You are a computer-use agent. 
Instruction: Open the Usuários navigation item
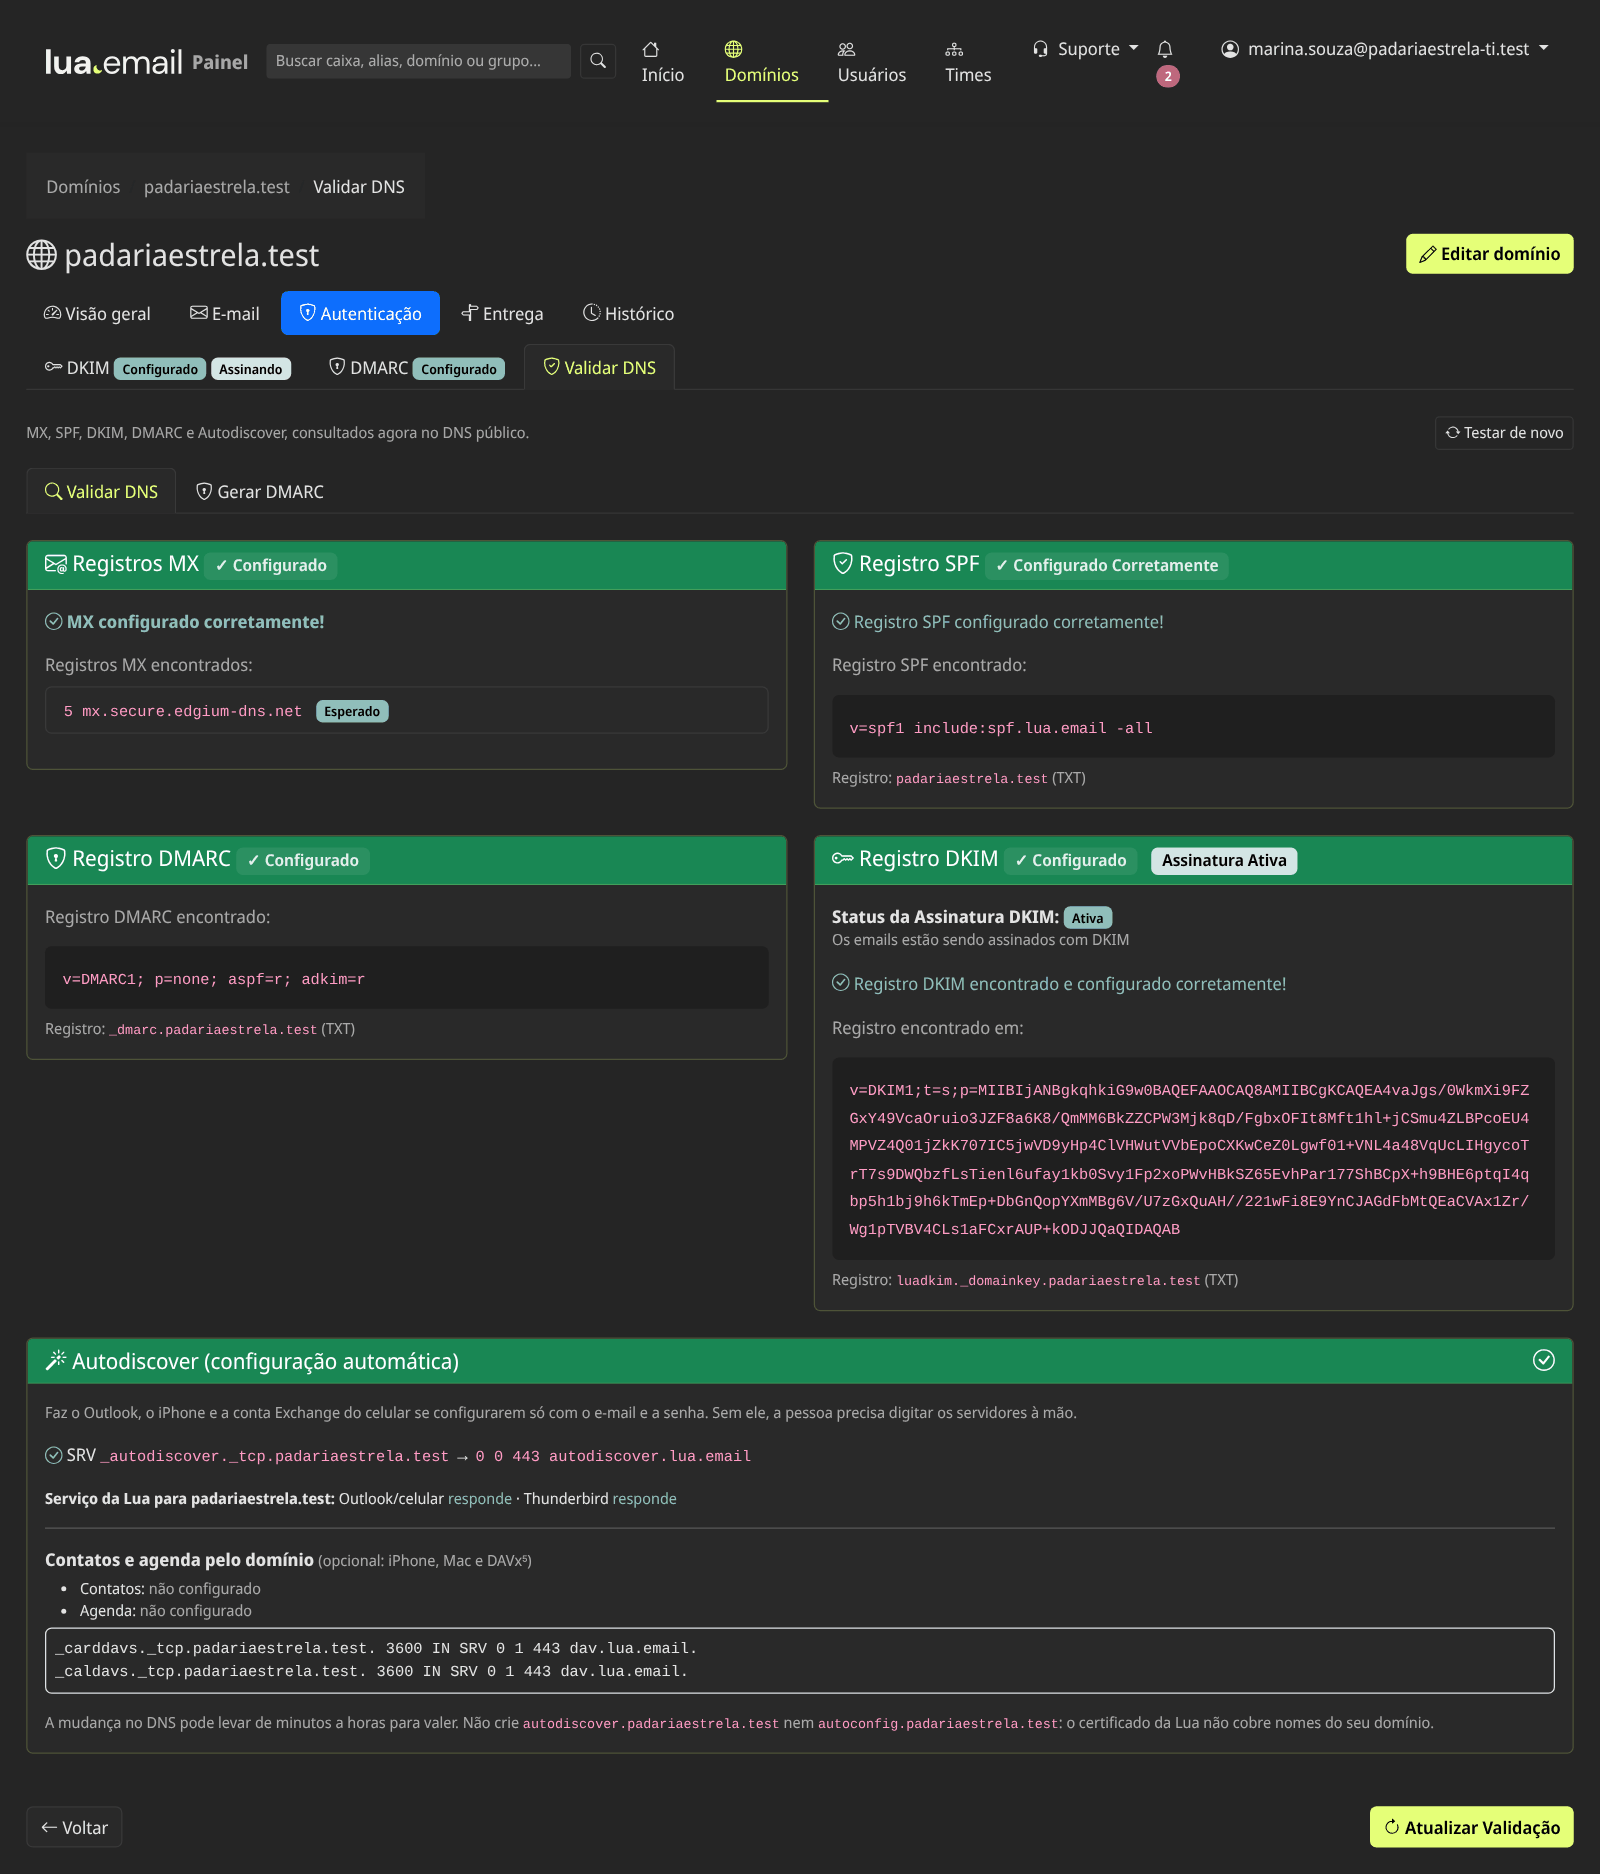click(x=872, y=62)
